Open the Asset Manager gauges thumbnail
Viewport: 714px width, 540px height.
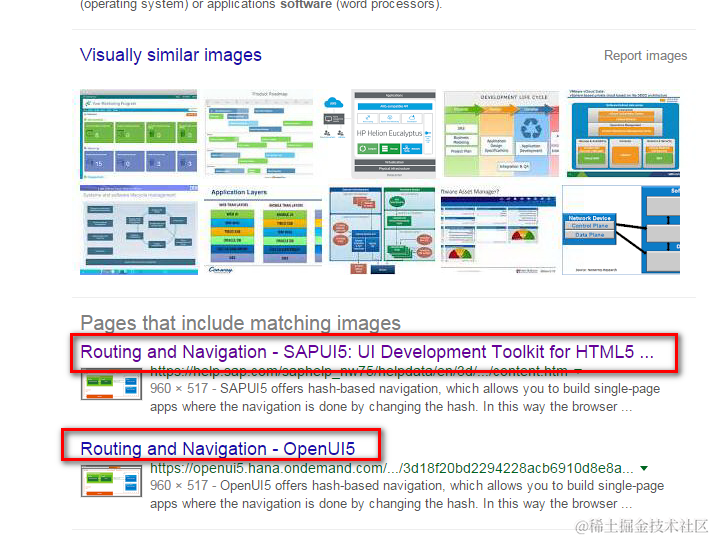coord(498,230)
